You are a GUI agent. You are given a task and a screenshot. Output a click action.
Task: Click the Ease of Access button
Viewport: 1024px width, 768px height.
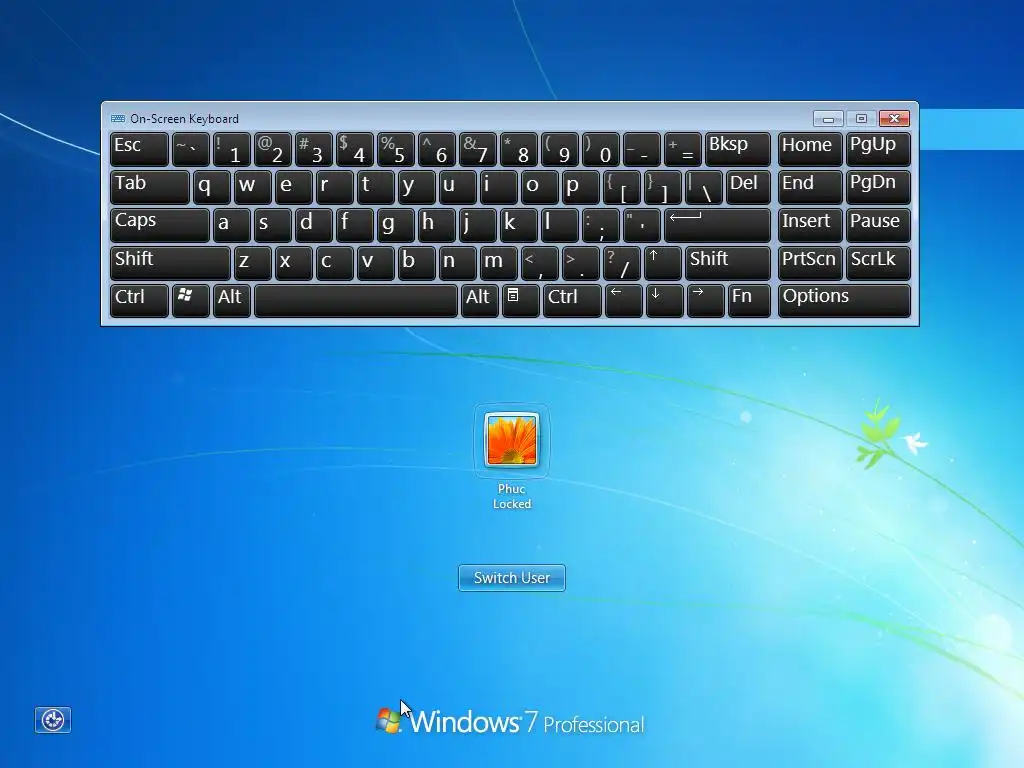pos(53,720)
